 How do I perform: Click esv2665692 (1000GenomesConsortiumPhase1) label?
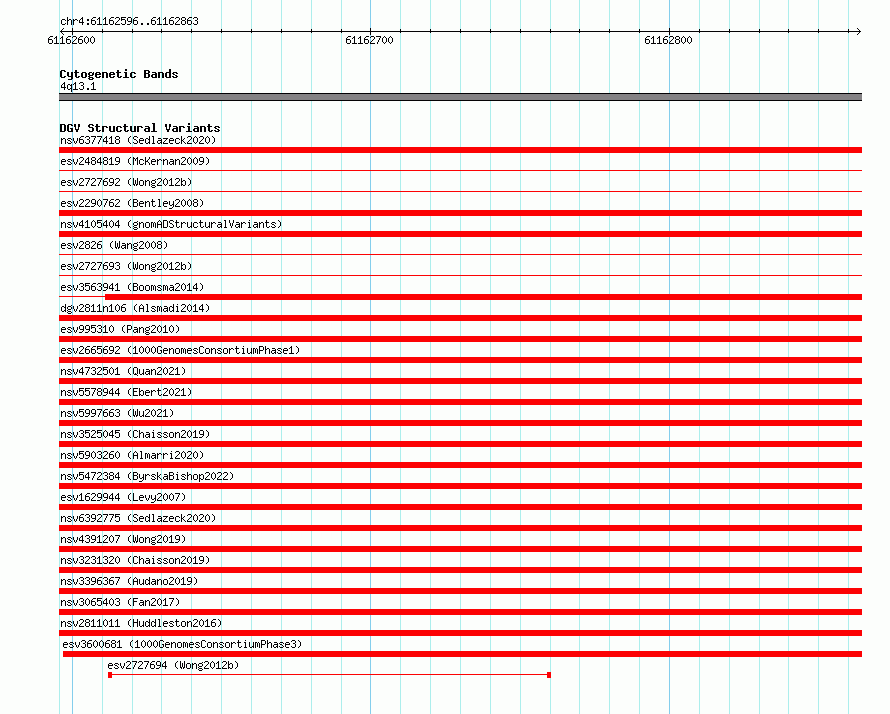pyautogui.click(x=180, y=350)
